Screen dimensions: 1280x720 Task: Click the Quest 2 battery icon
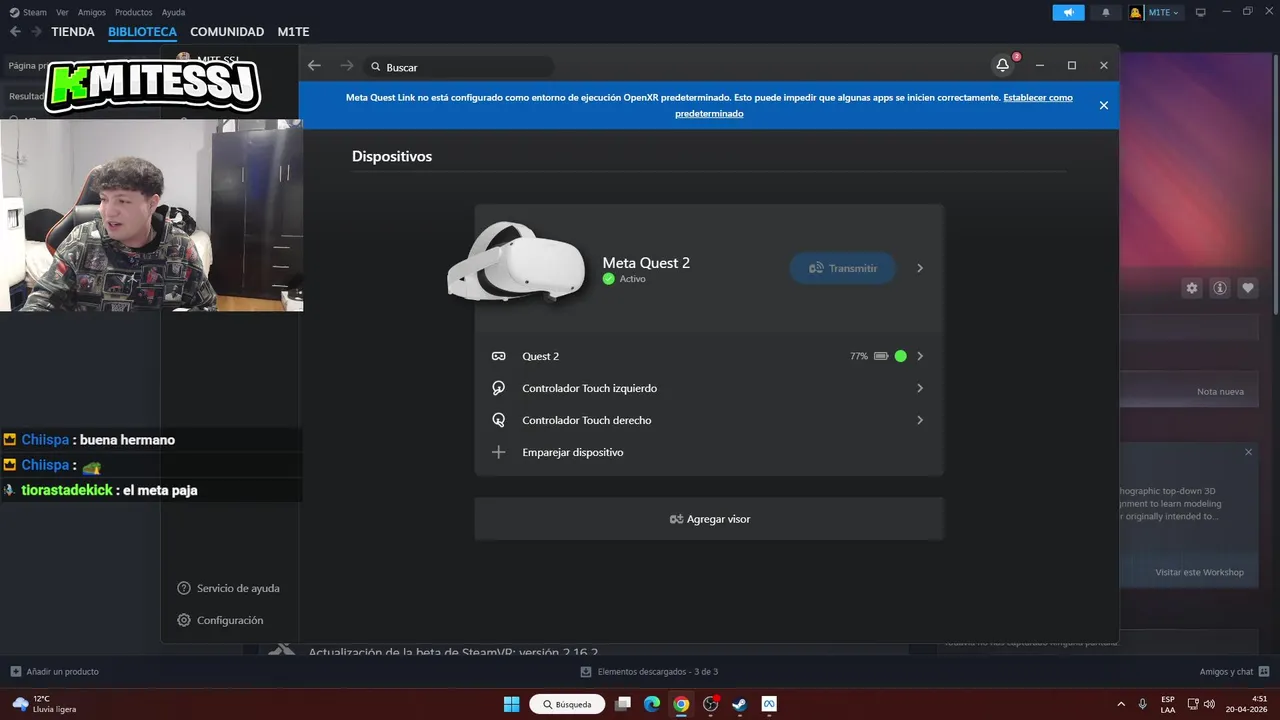[881, 356]
